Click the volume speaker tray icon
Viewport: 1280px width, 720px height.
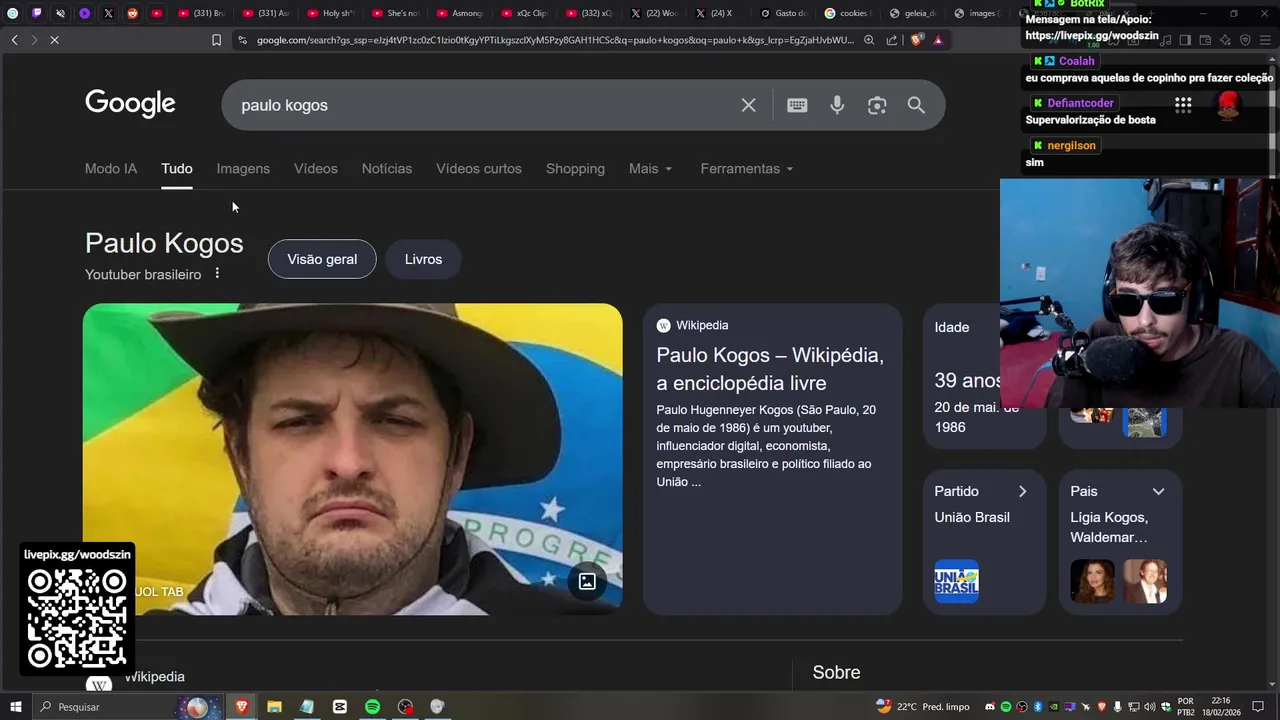pyautogui.click(x=1149, y=707)
